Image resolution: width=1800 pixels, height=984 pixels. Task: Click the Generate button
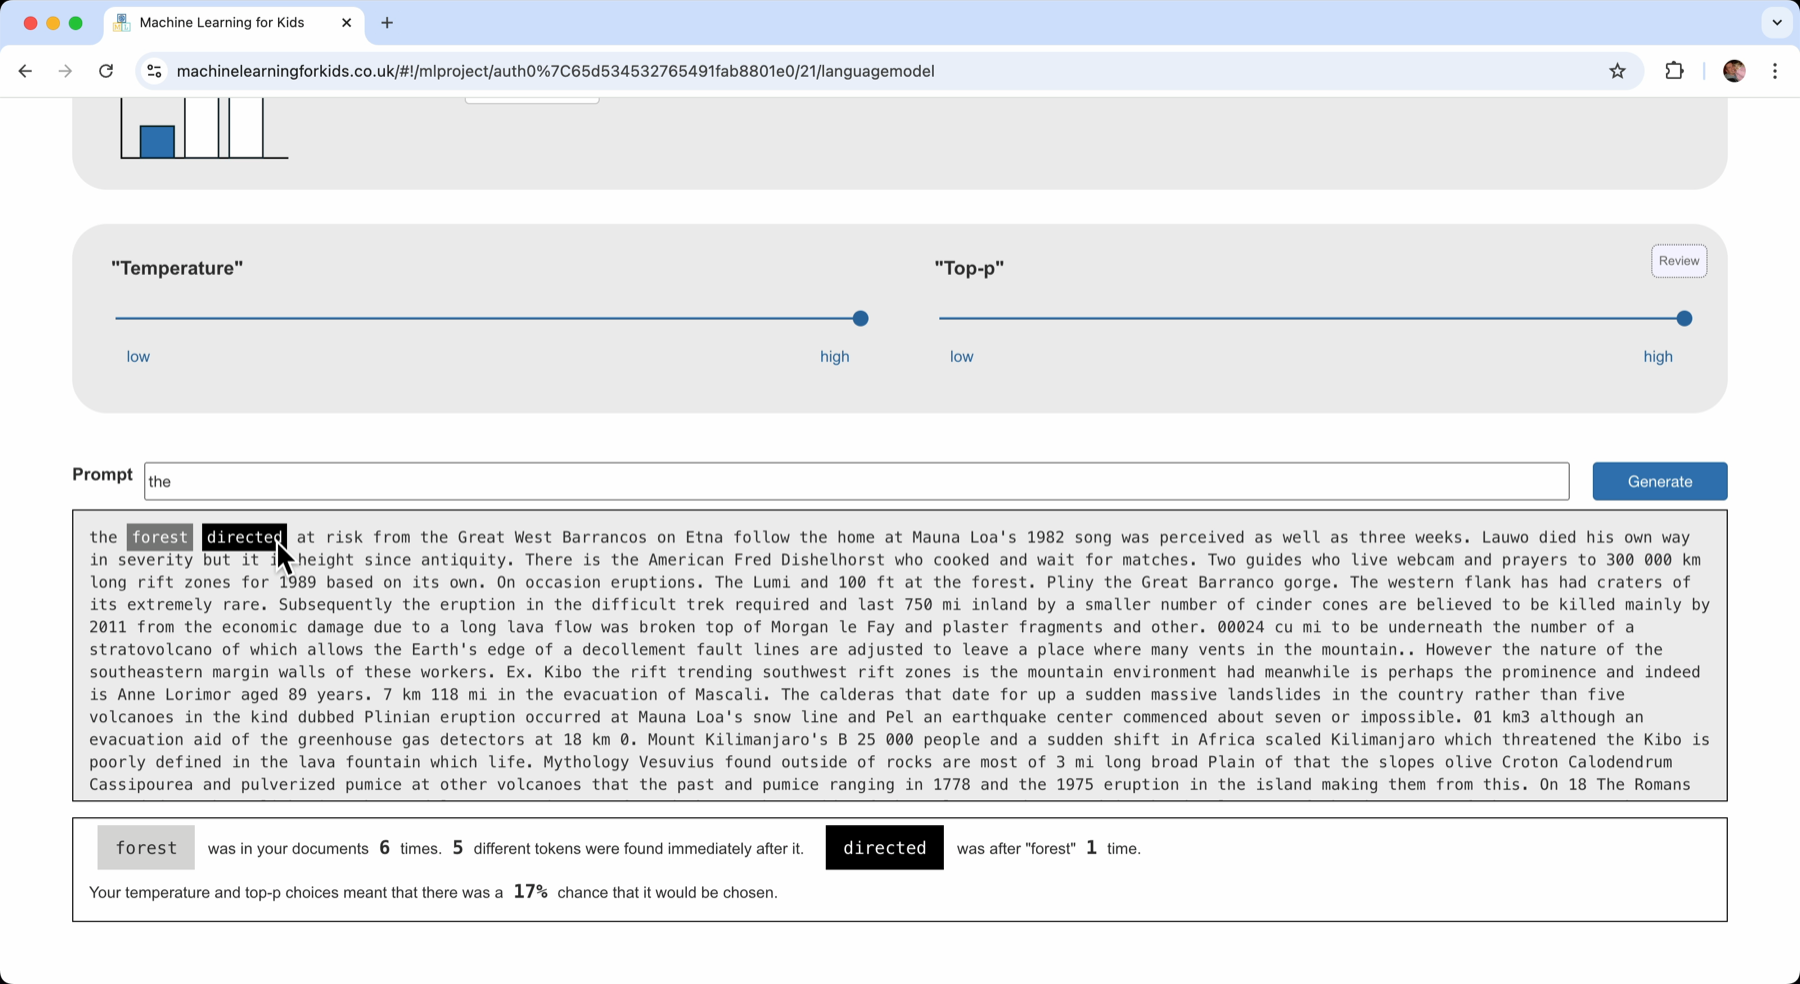point(1659,481)
